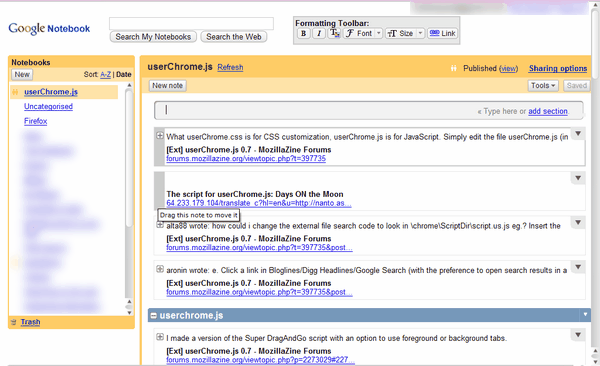Open Sharing options
This screenshot has width=600, height=366.
(558, 69)
